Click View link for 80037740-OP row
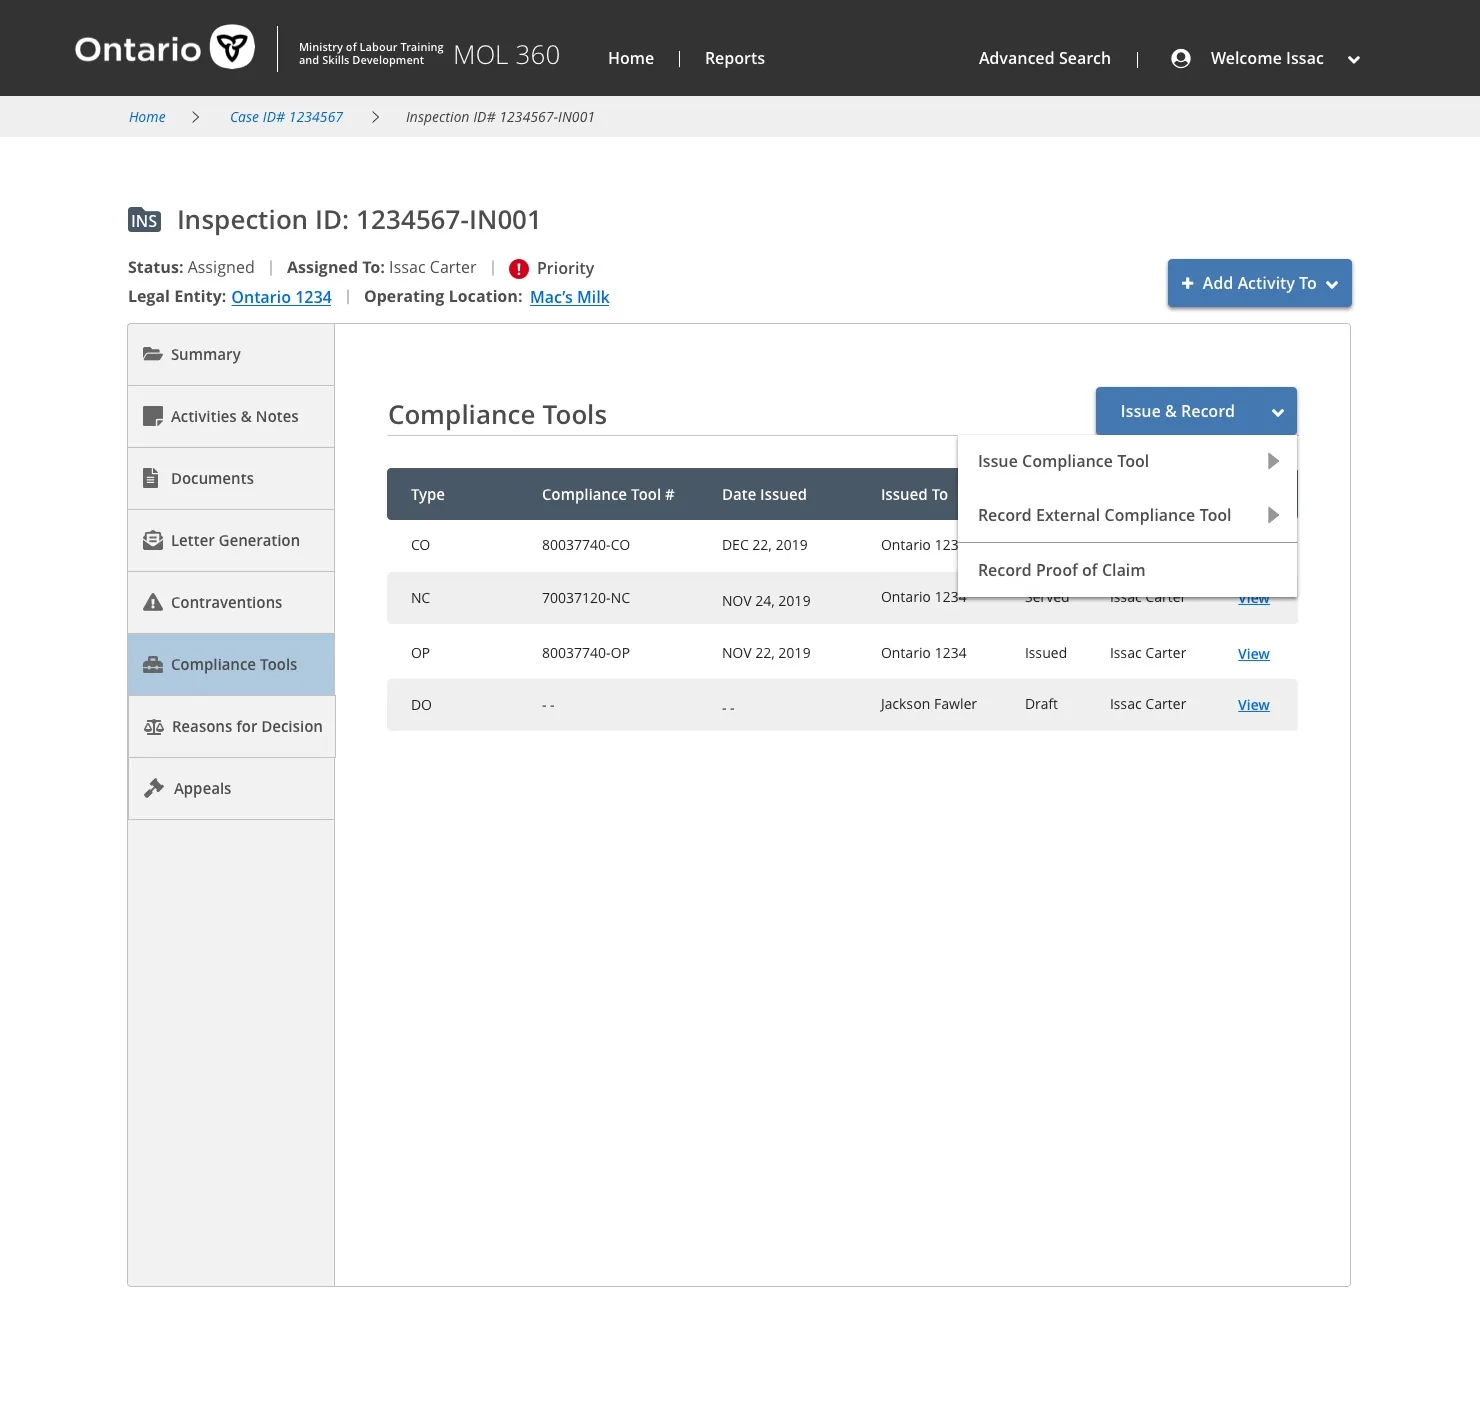This screenshot has height=1406, width=1480. pyautogui.click(x=1253, y=654)
